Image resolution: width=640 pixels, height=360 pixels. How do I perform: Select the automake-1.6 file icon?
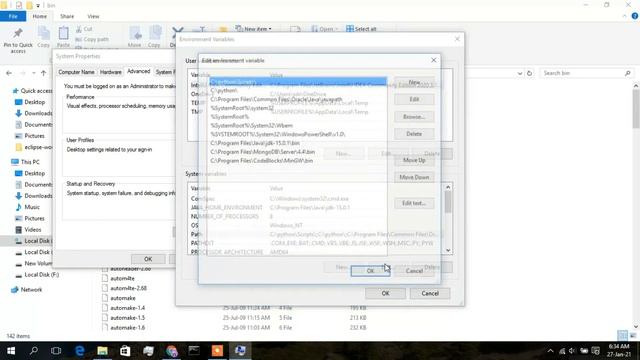(105, 327)
